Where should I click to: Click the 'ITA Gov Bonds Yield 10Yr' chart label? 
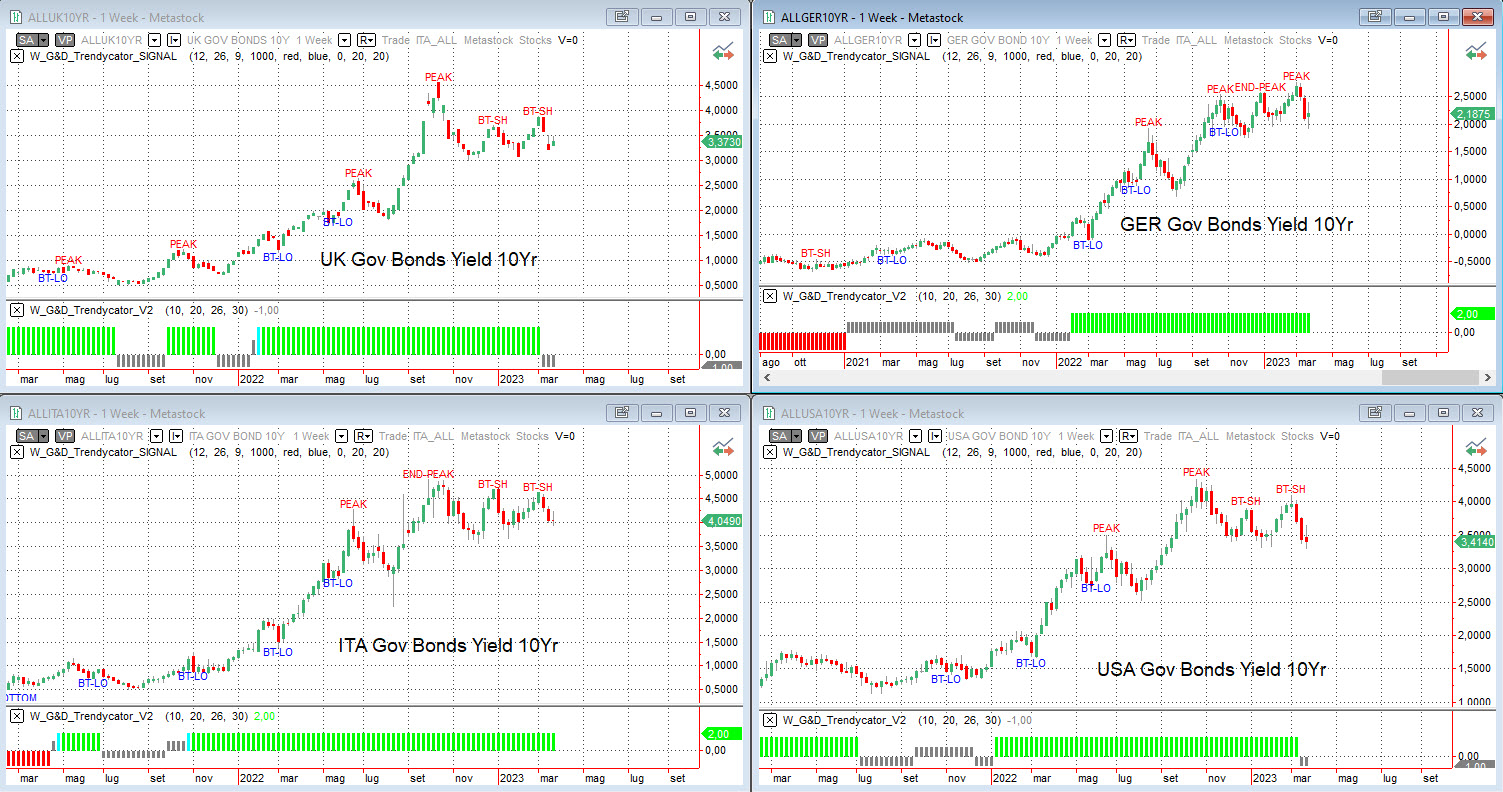[x=448, y=645]
